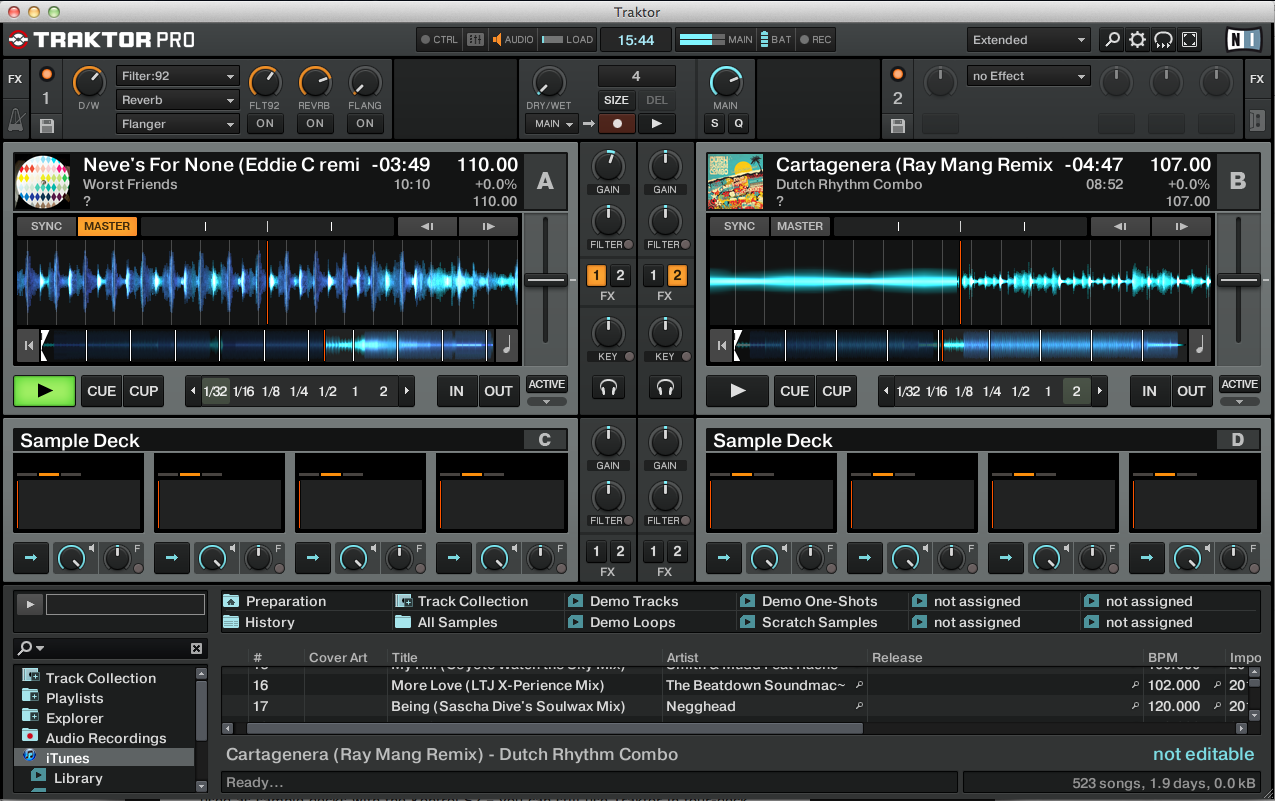
Task: Open the Extended layout dropdown
Action: coord(1029,40)
